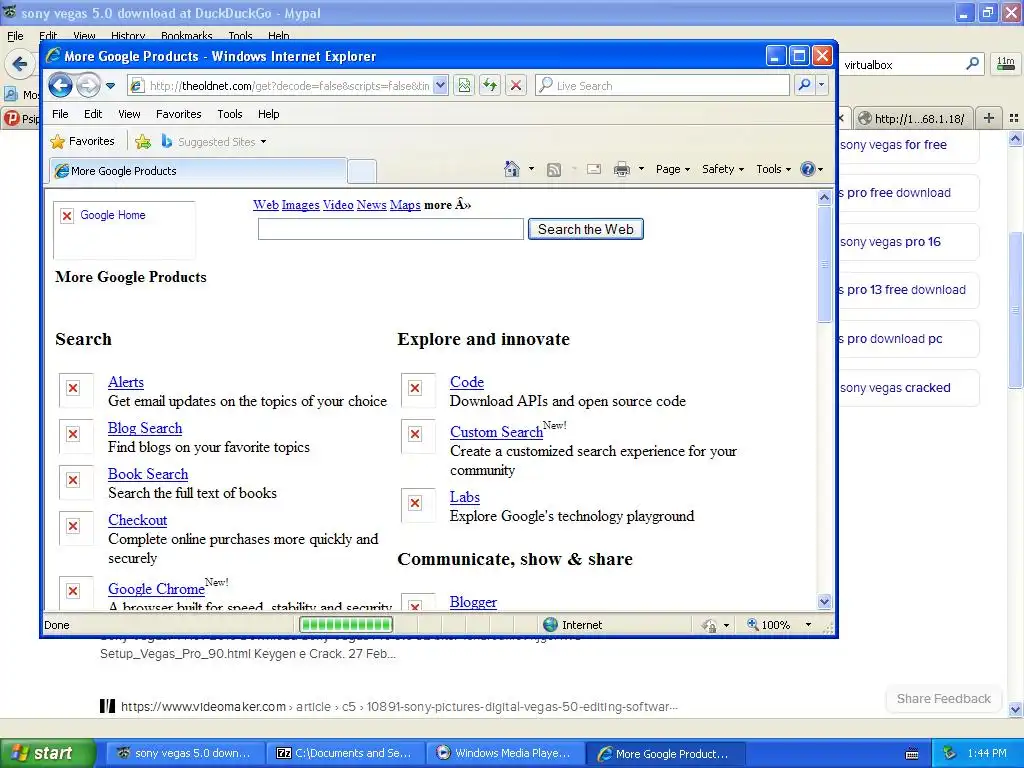Open the Tools command bar menu

773,169
